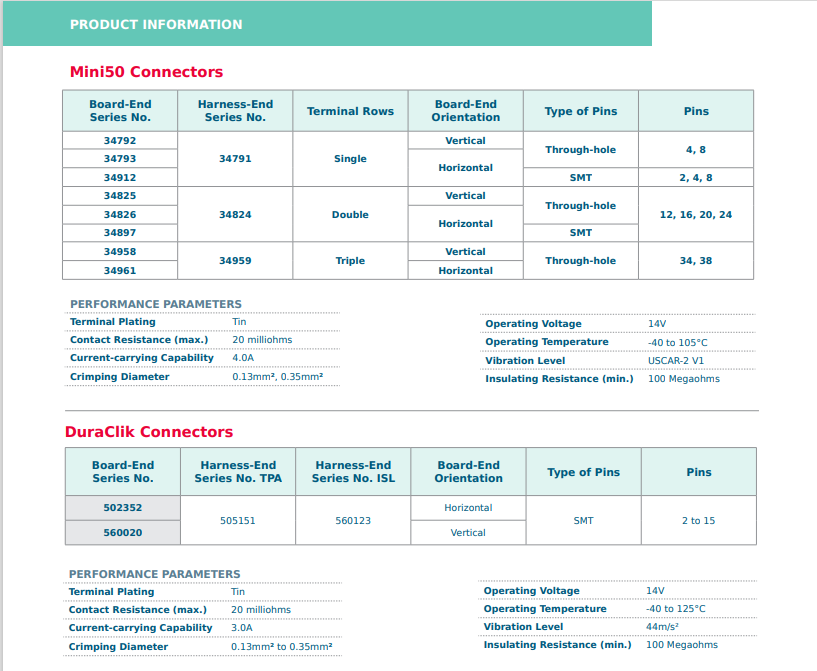Click board-end series number 34793

(x=120, y=159)
